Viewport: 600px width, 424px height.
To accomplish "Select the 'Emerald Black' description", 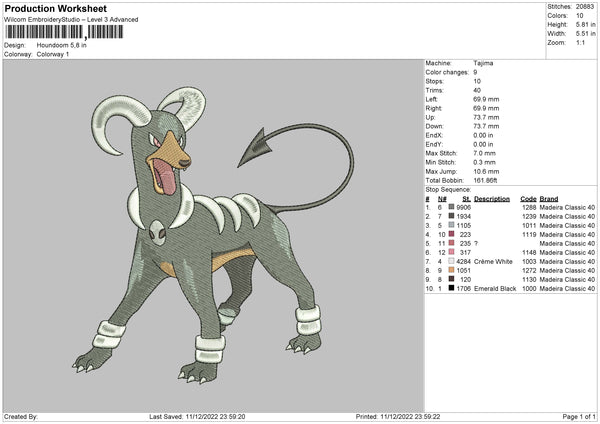I will coord(495,289).
